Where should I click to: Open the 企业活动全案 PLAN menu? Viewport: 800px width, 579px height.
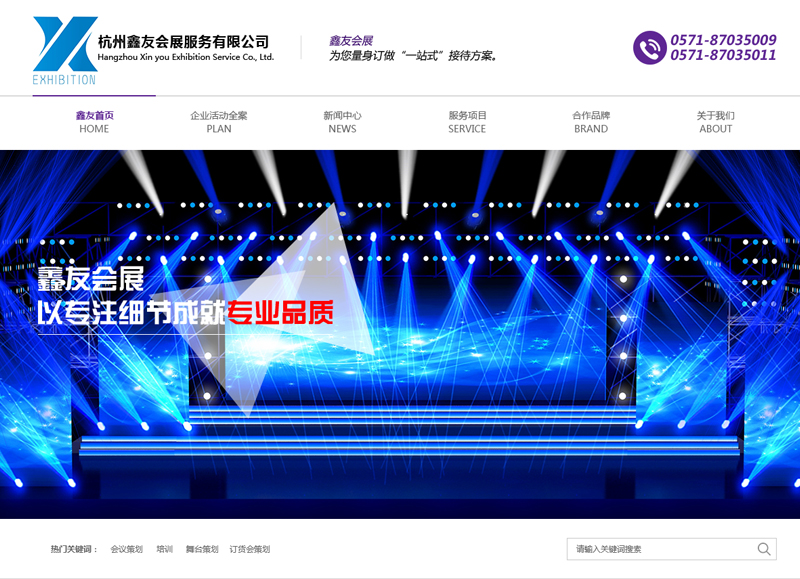(x=218, y=122)
